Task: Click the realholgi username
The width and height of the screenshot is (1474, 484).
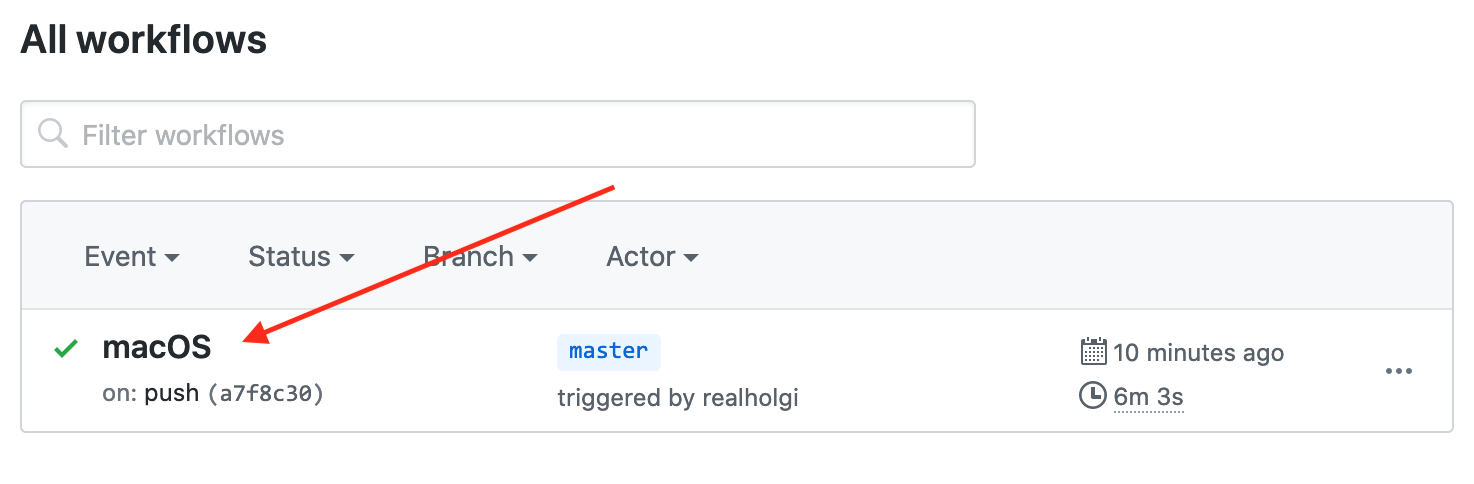Action: (x=749, y=398)
